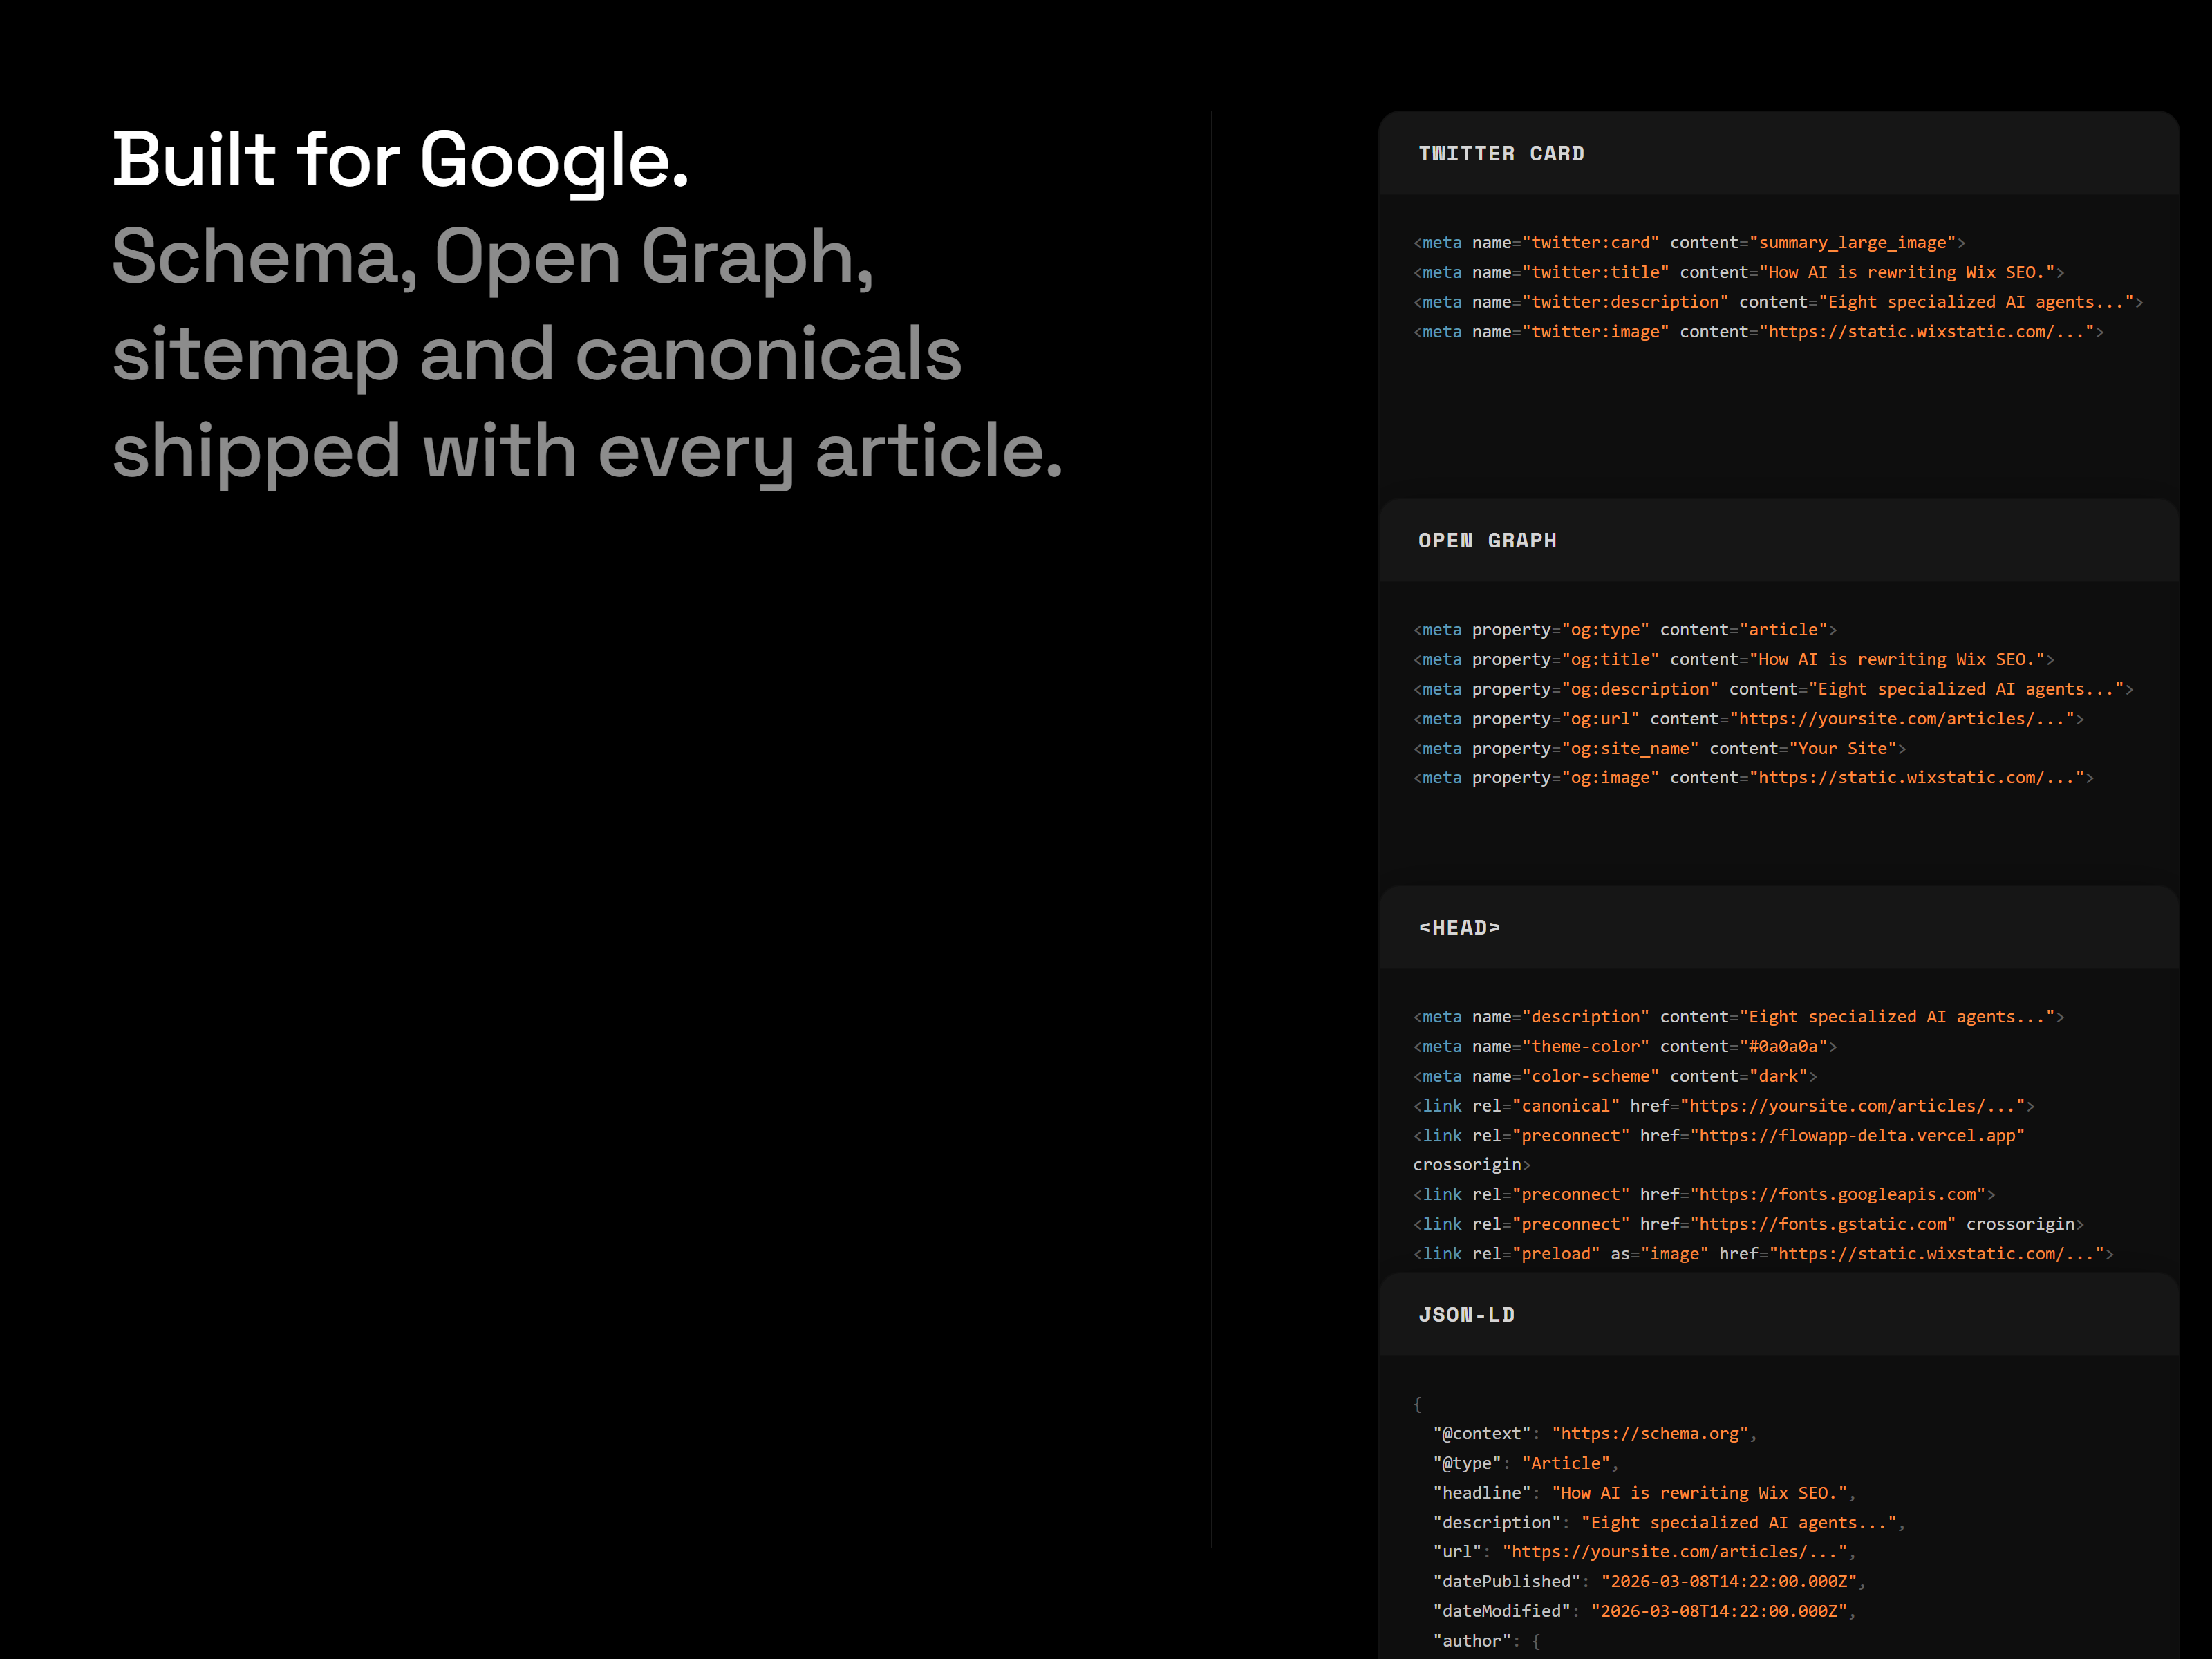Select the JSON-LD panel header
The image size is (2212, 1659).
tap(1778, 1314)
